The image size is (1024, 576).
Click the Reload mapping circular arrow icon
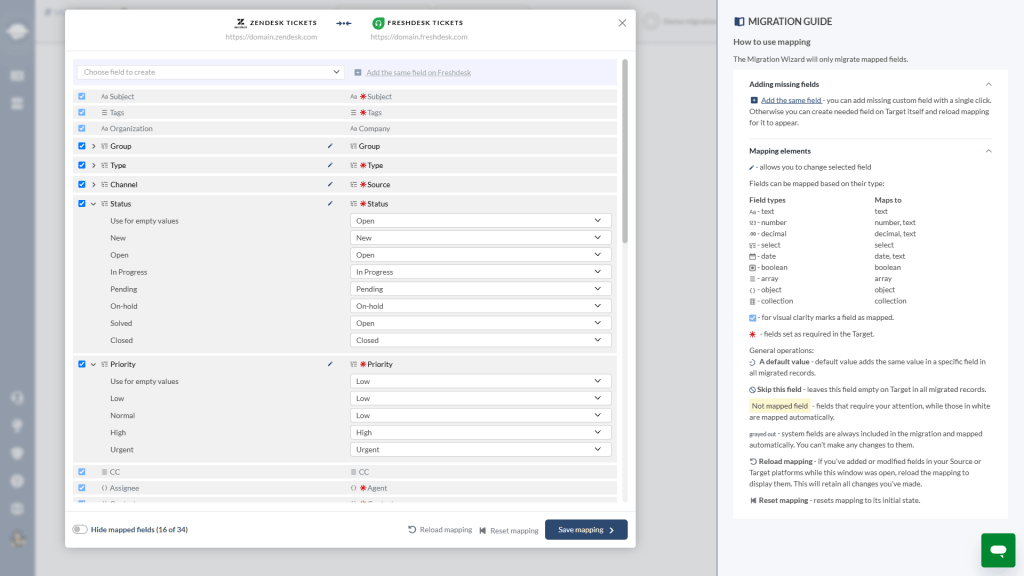[x=412, y=530]
